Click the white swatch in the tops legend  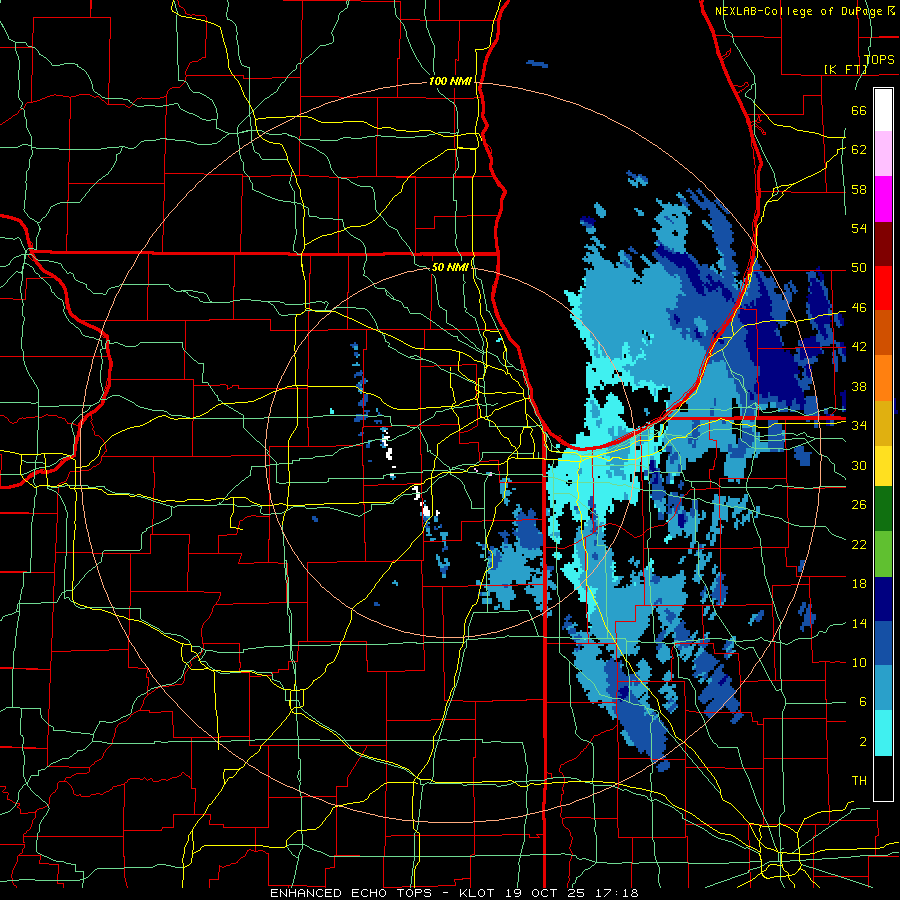pyautogui.click(x=883, y=110)
